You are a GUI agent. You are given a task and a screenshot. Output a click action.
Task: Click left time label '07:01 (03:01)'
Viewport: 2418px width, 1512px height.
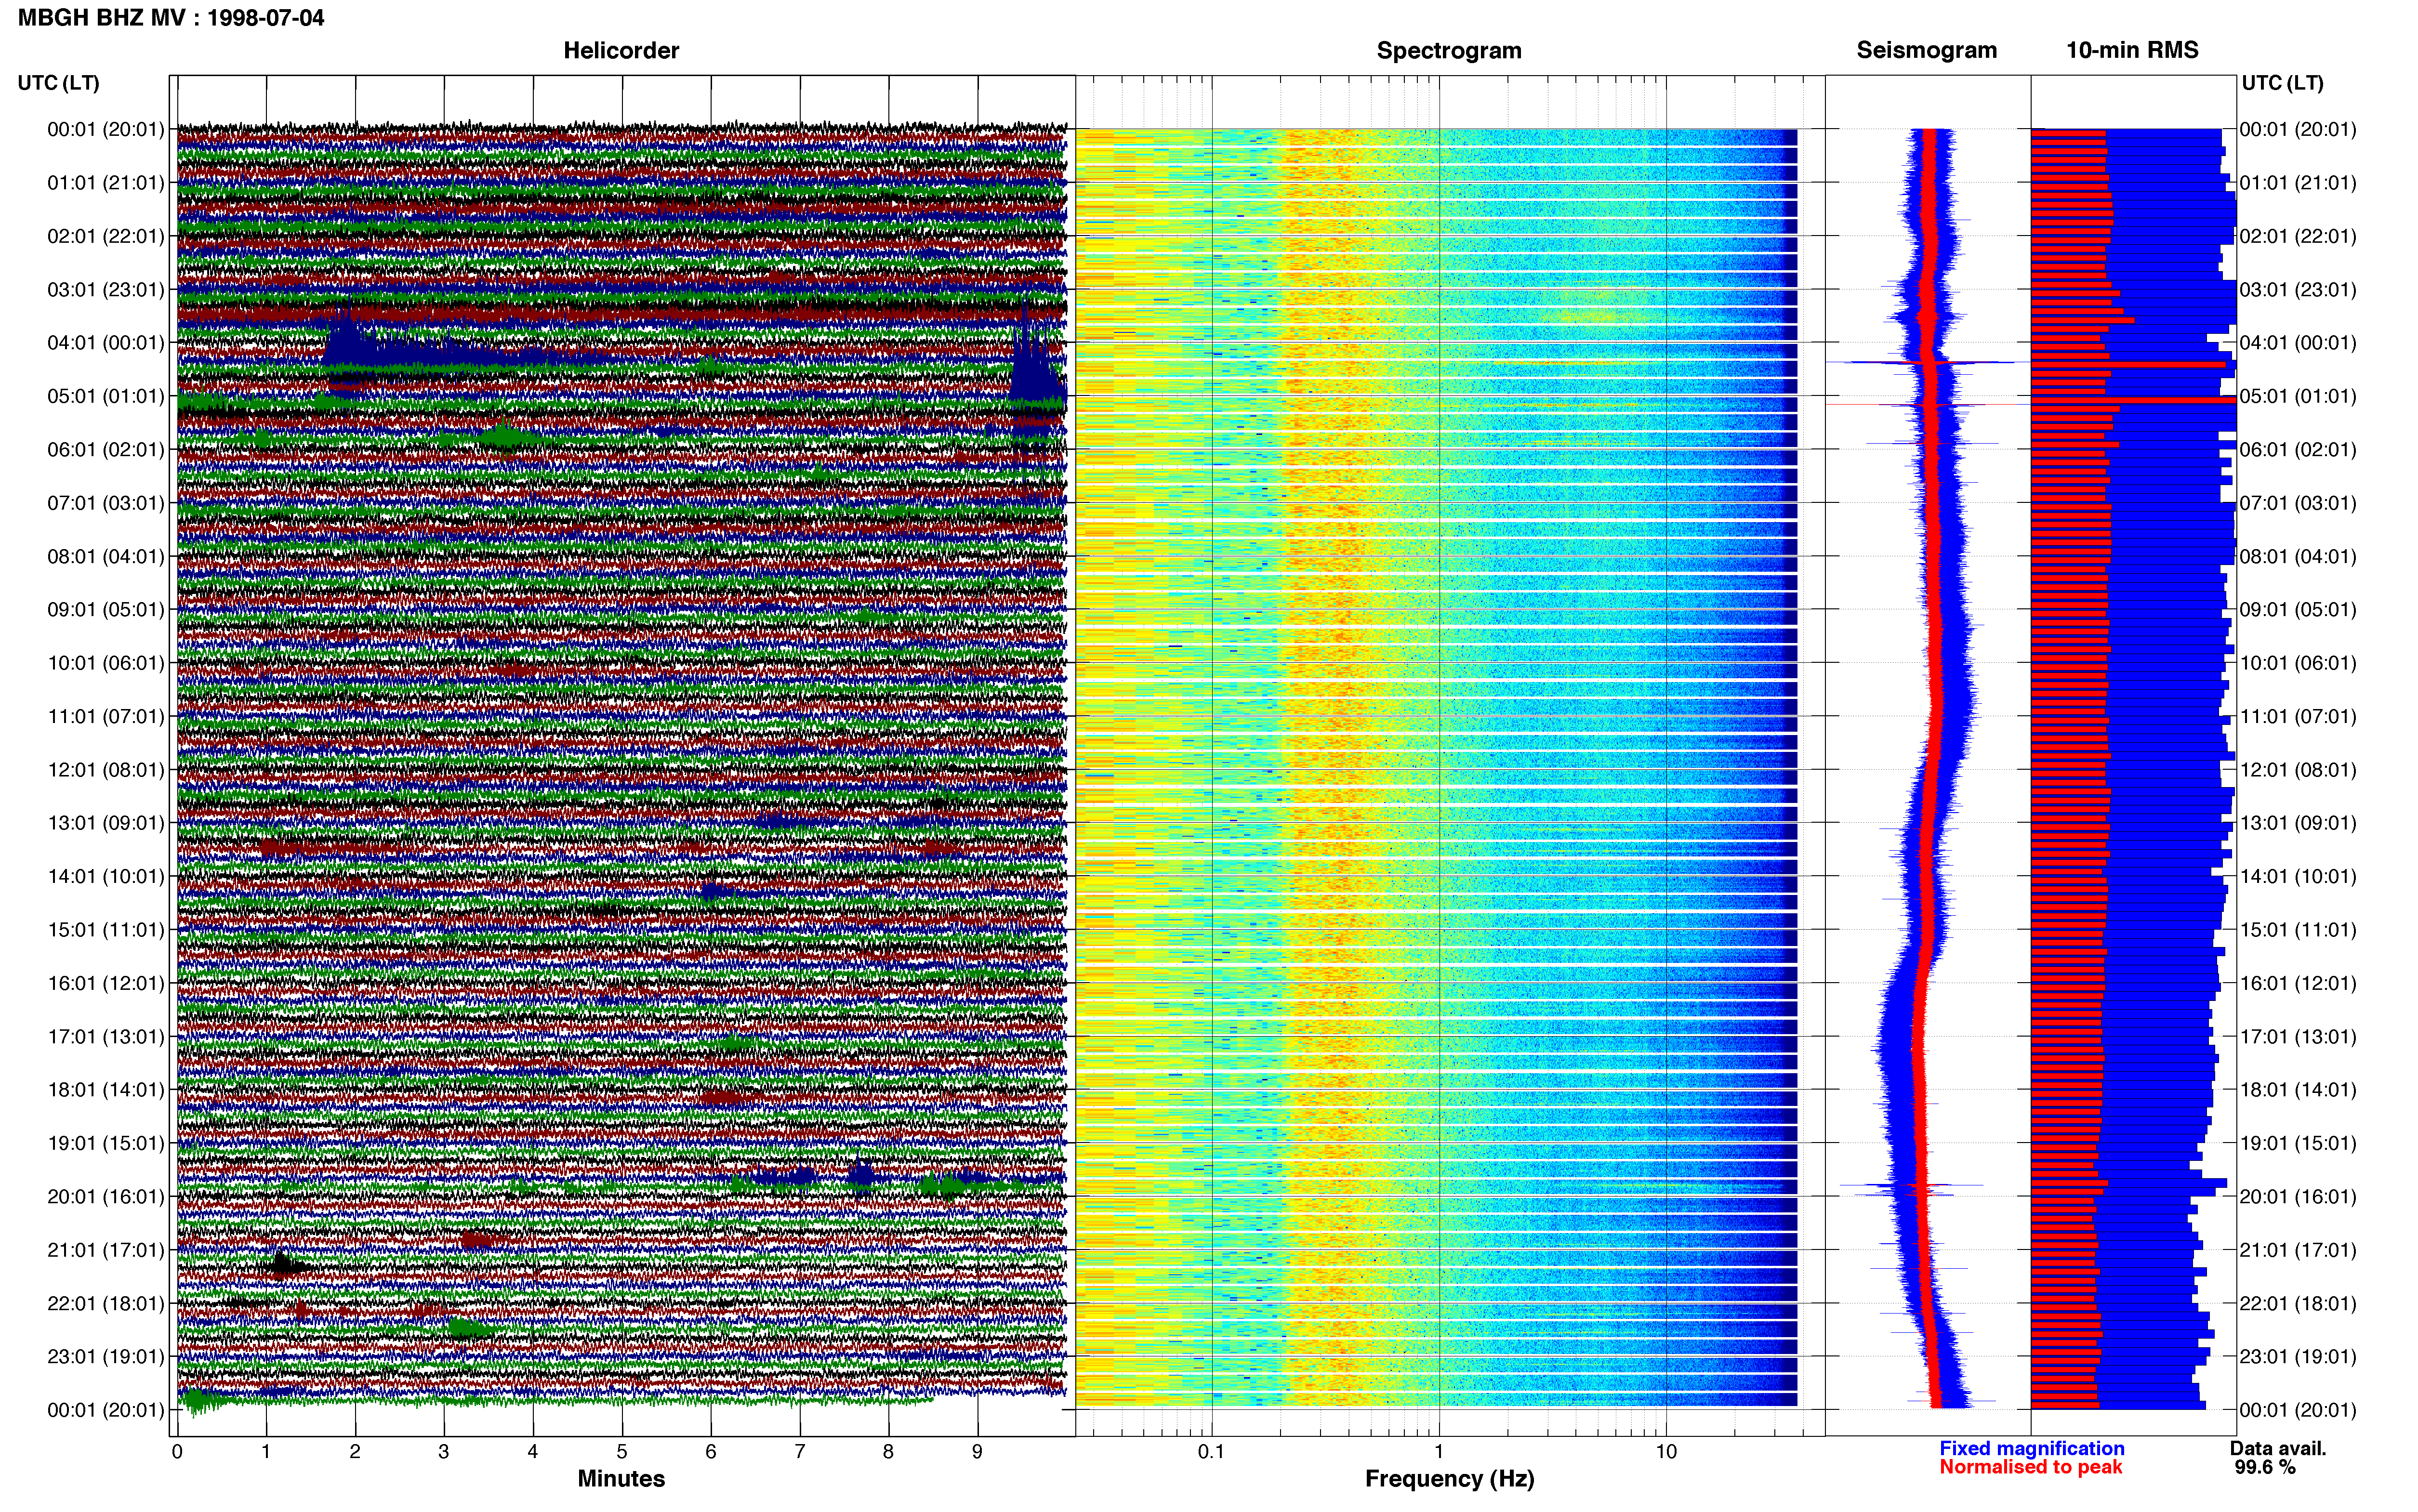tap(105, 503)
